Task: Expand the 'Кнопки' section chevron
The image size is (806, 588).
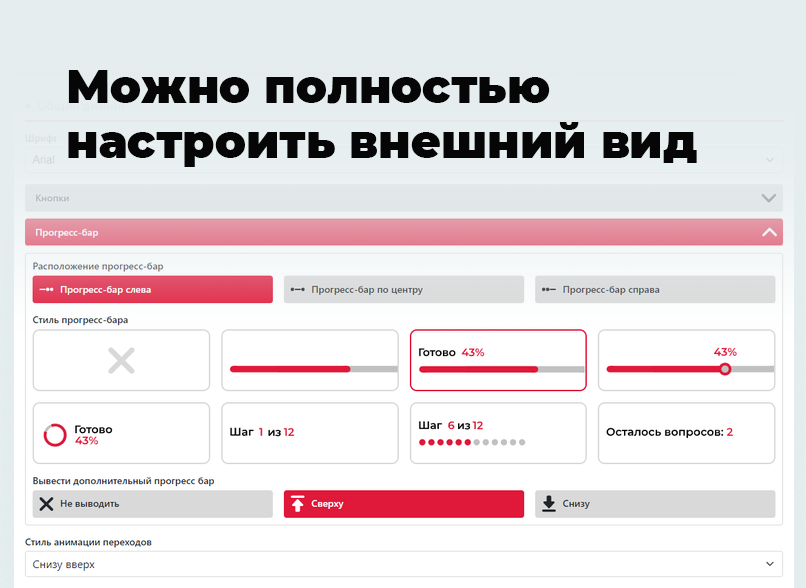Action: [x=768, y=198]
